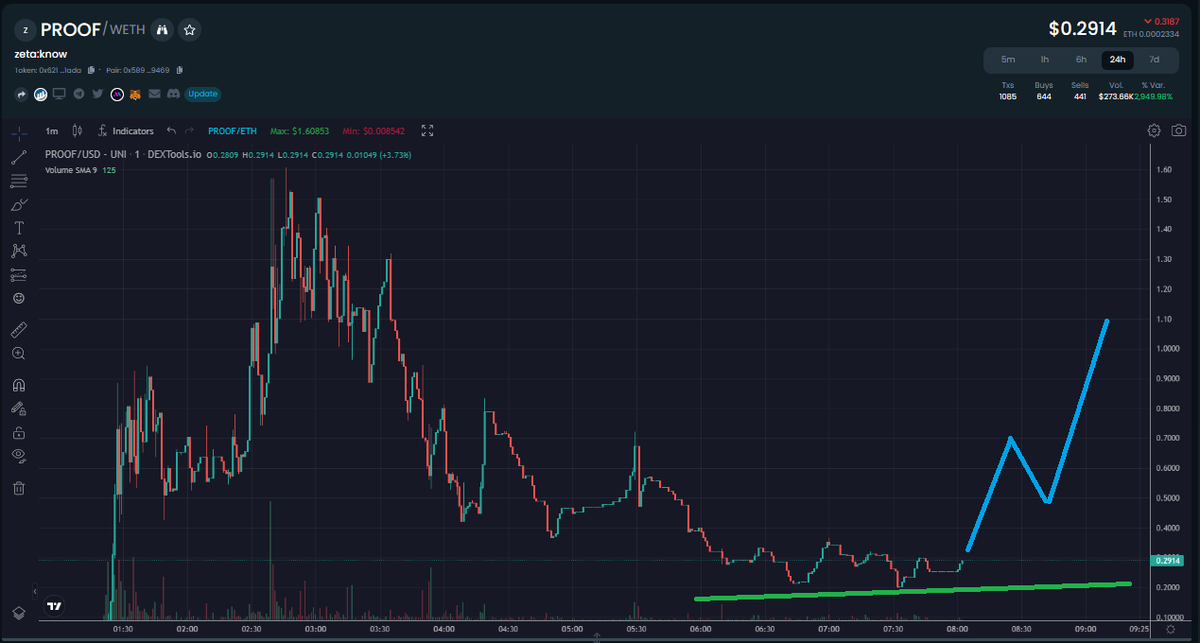
Task: Click the Min: $0.008542 label
Action: 376,131
